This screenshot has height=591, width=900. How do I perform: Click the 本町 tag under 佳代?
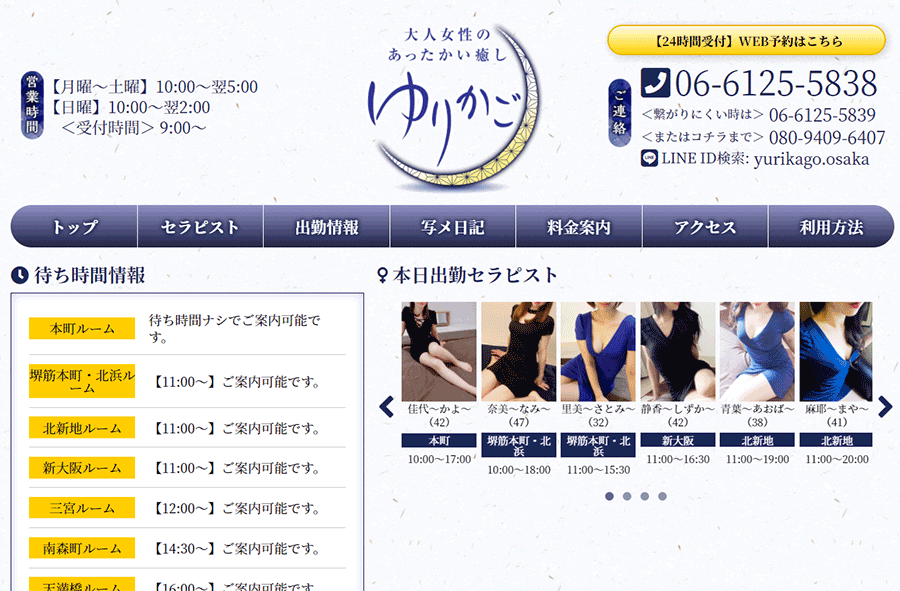click(x=439, y=441)
